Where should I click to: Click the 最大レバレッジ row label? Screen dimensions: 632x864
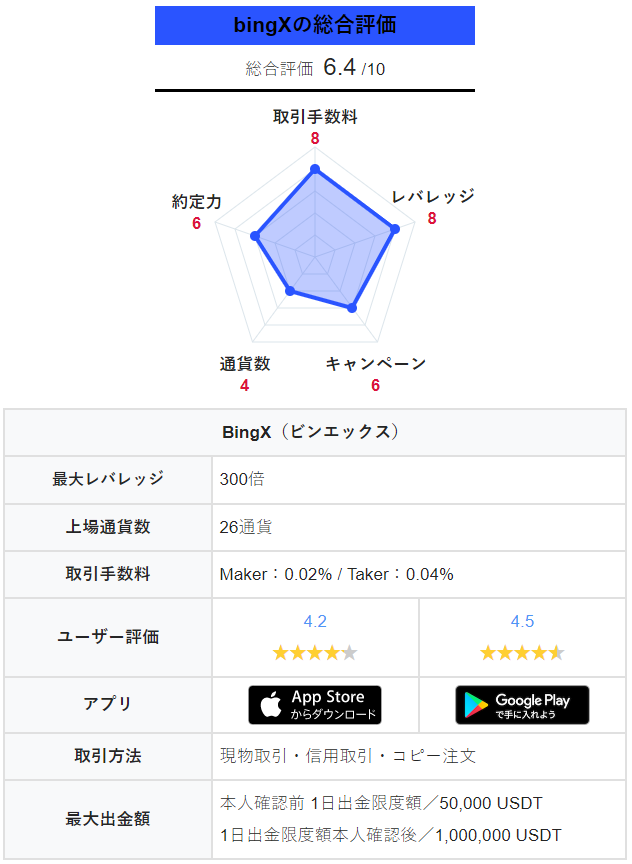(x=108, y=479)
